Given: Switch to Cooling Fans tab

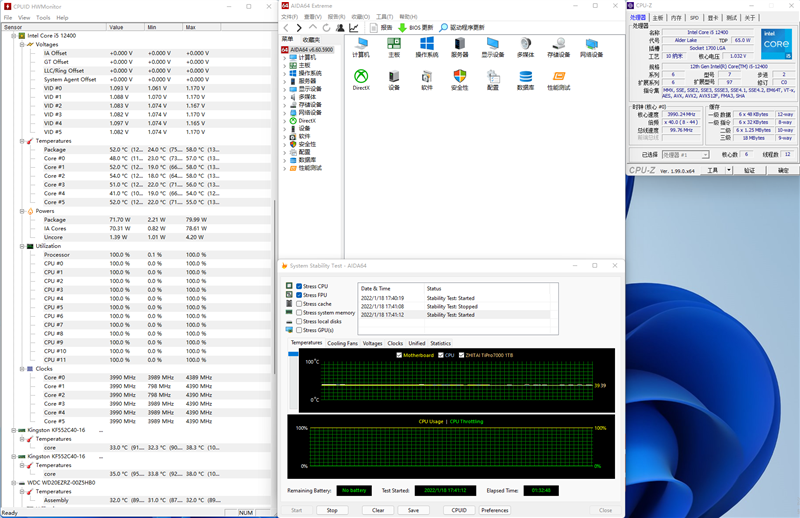Looking at the screenshot, I should click(x=342, y=343).
